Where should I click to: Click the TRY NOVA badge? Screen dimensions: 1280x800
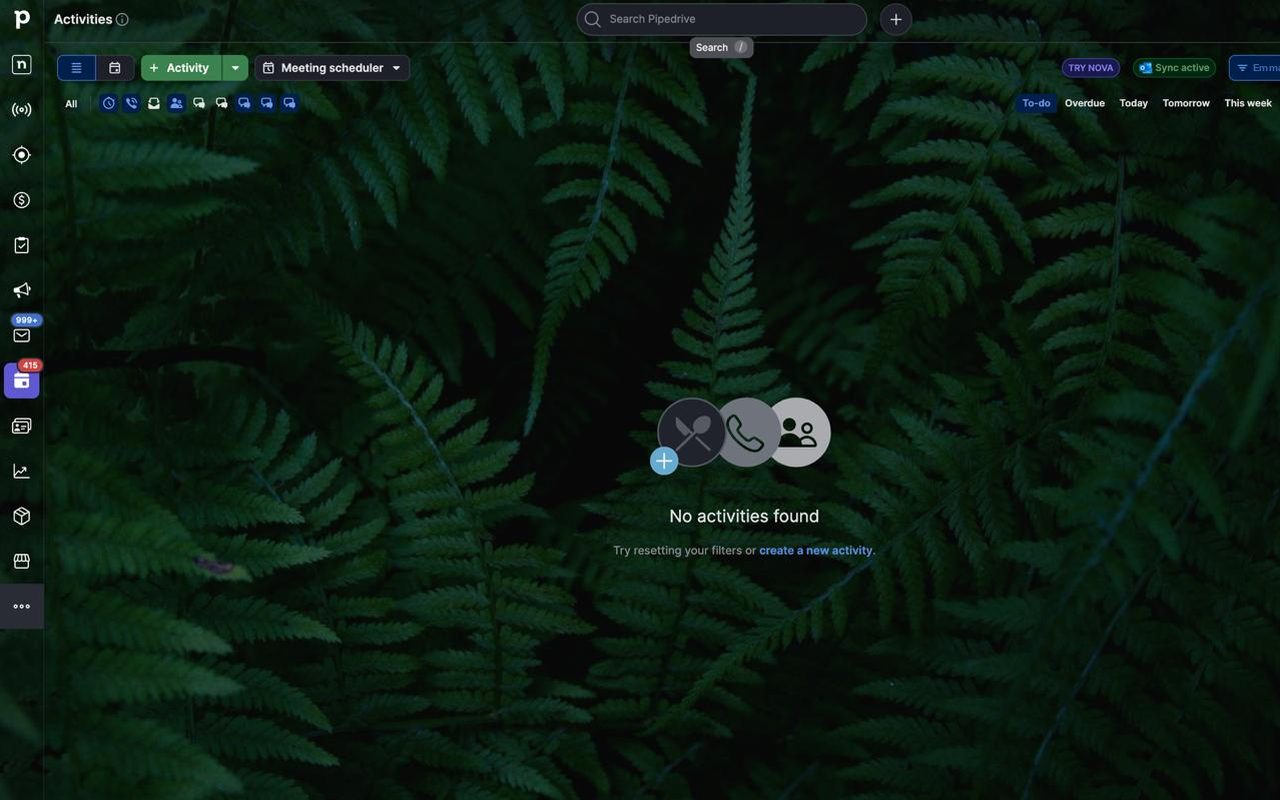pyautogui.click(x=1090, y=68)
